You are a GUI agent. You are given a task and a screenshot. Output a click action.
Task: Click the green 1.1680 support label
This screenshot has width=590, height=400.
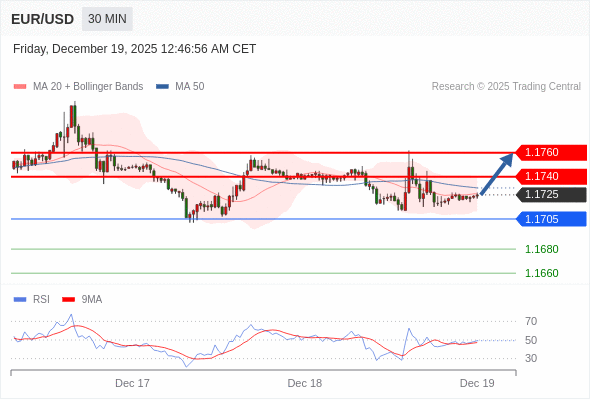click(x=541, y=249)
